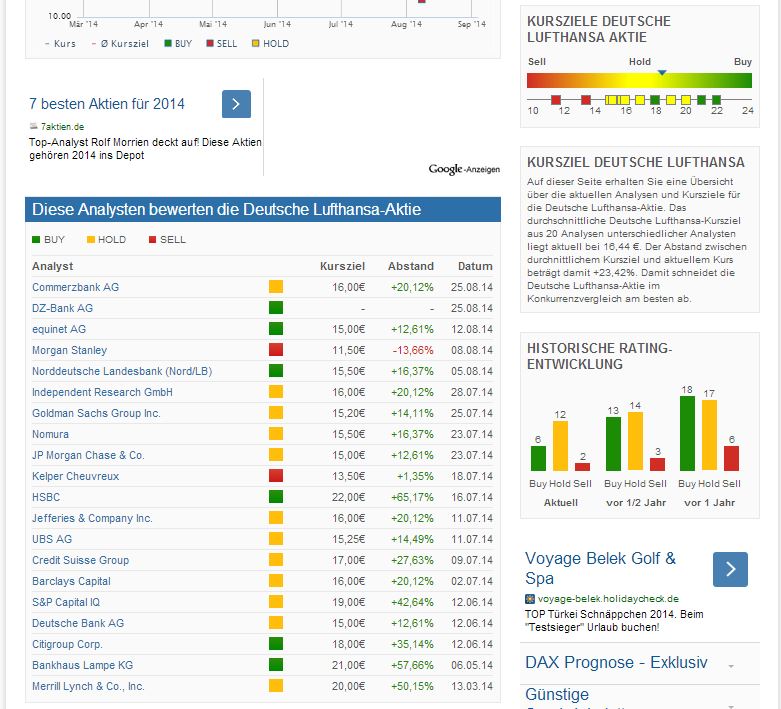This screenshot has height=709, width=781.
Task: Open the Commerzbank AG analyst link
Action: [x=75, y=287]
